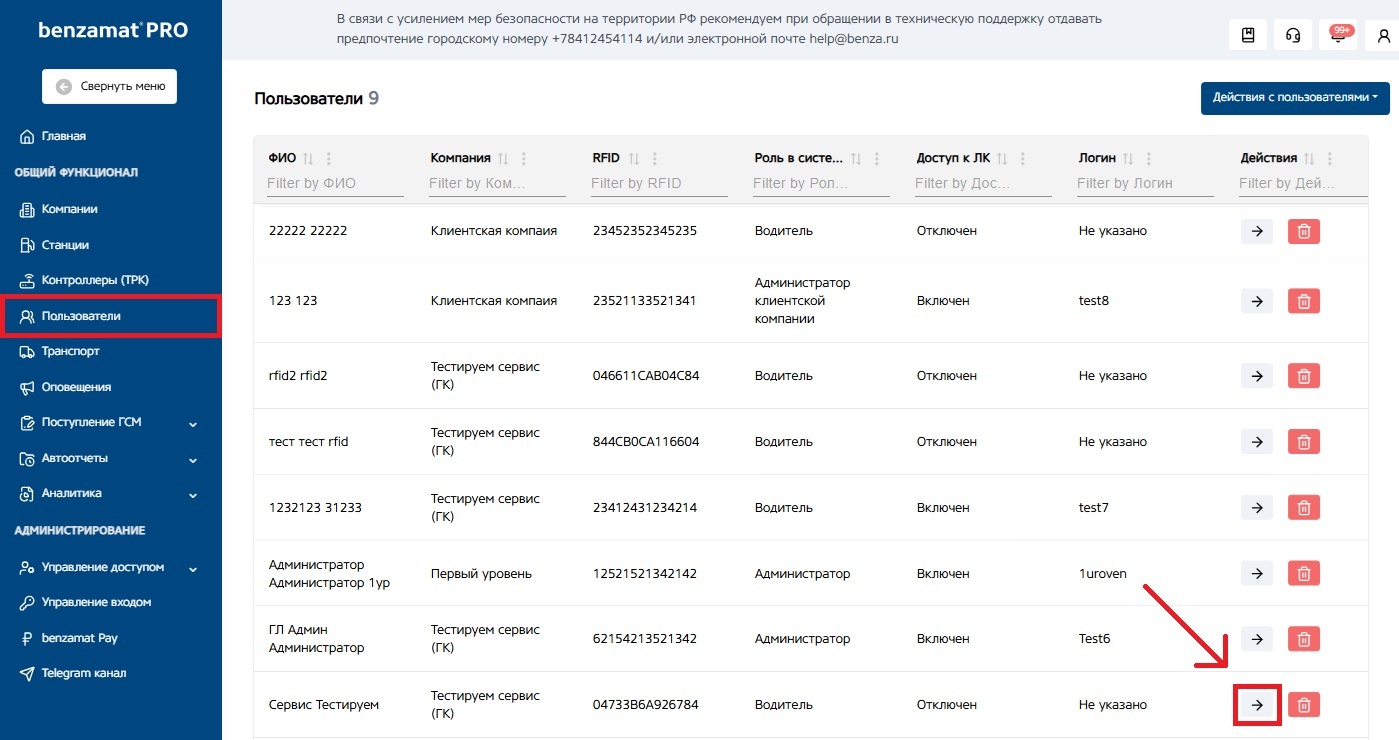Sort the ФИО column using sort arrows
The height and width of the screenshot is (740, 1399).
[308, 158]
